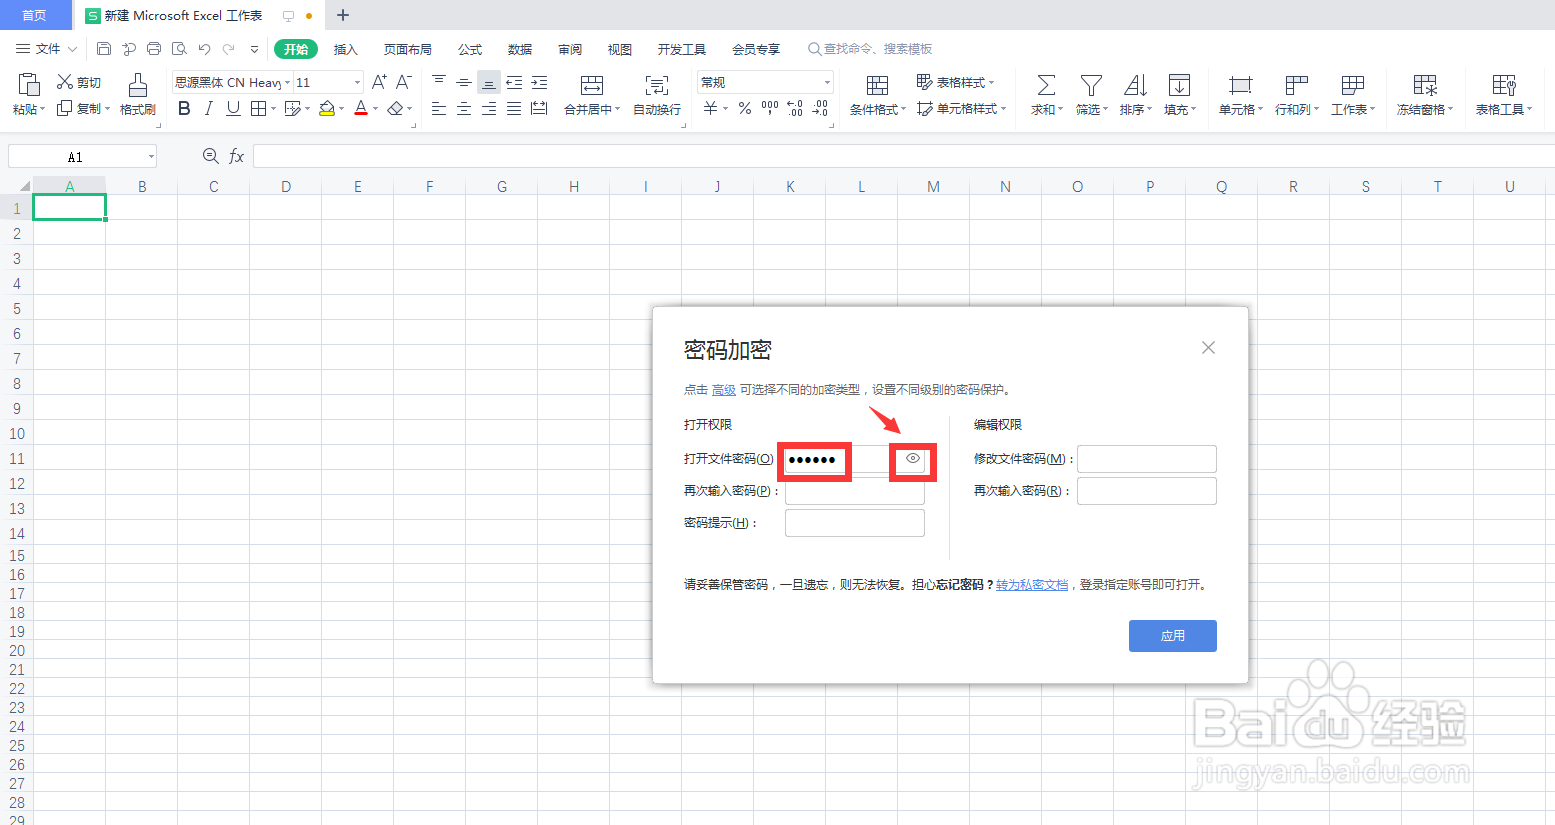Open font size dropdown
This screenshot has width=1555, height=825.
[x=357, y=82]
